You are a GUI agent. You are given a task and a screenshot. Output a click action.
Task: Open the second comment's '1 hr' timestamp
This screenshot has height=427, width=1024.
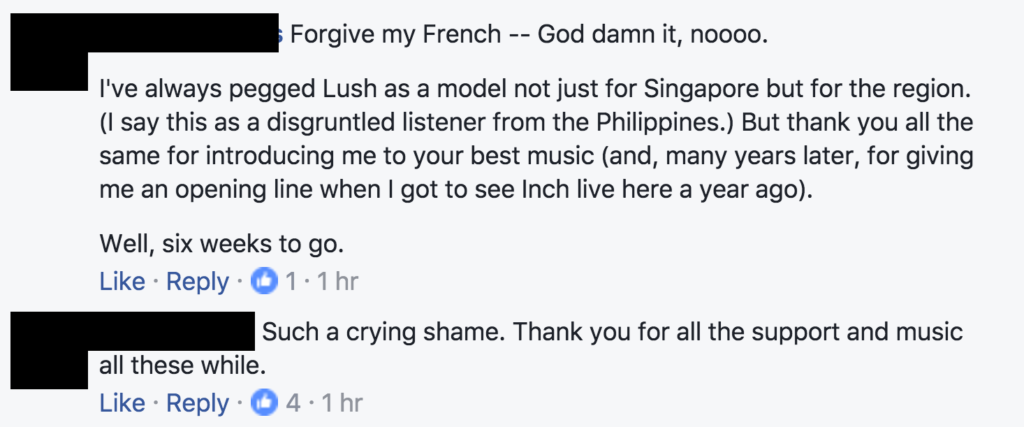coord(340,403)
